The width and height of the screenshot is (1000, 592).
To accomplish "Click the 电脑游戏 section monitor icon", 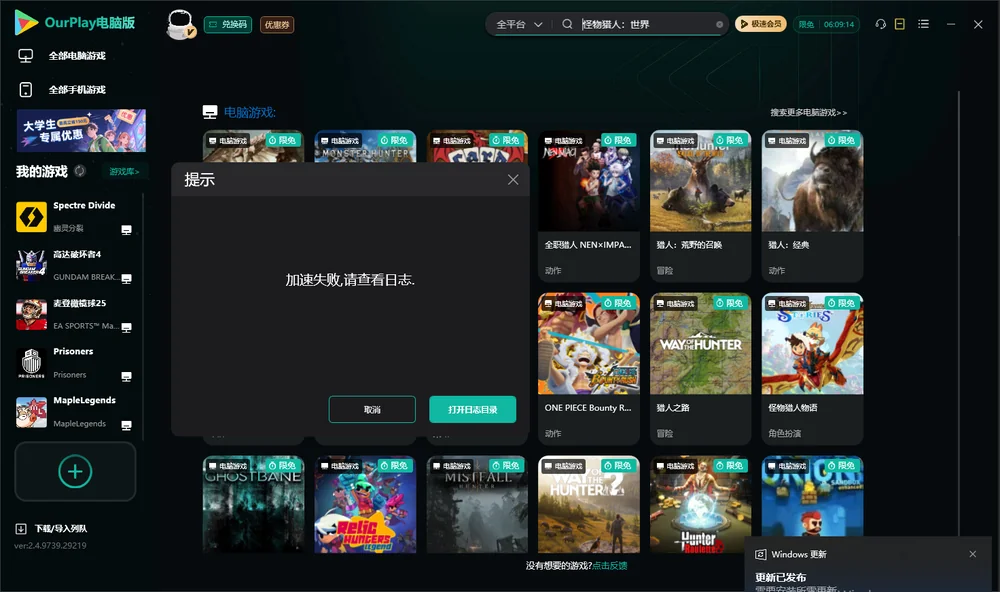I will point(210,112).
